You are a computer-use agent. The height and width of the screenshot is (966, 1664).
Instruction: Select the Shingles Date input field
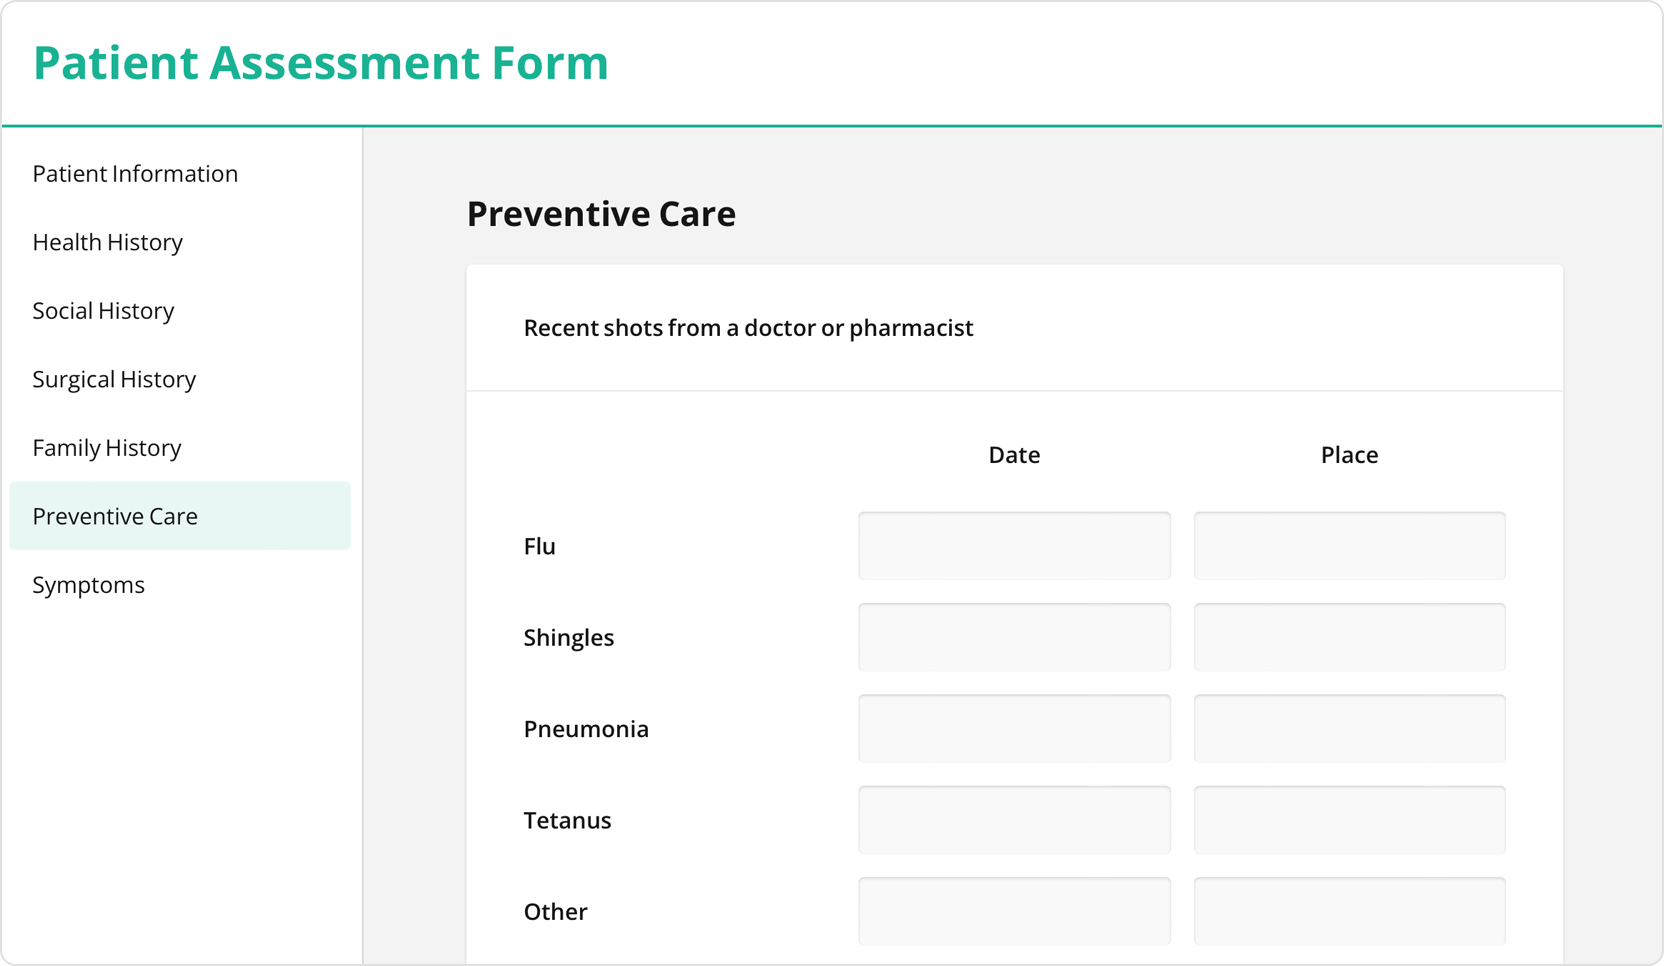(x=1013, y=637)
